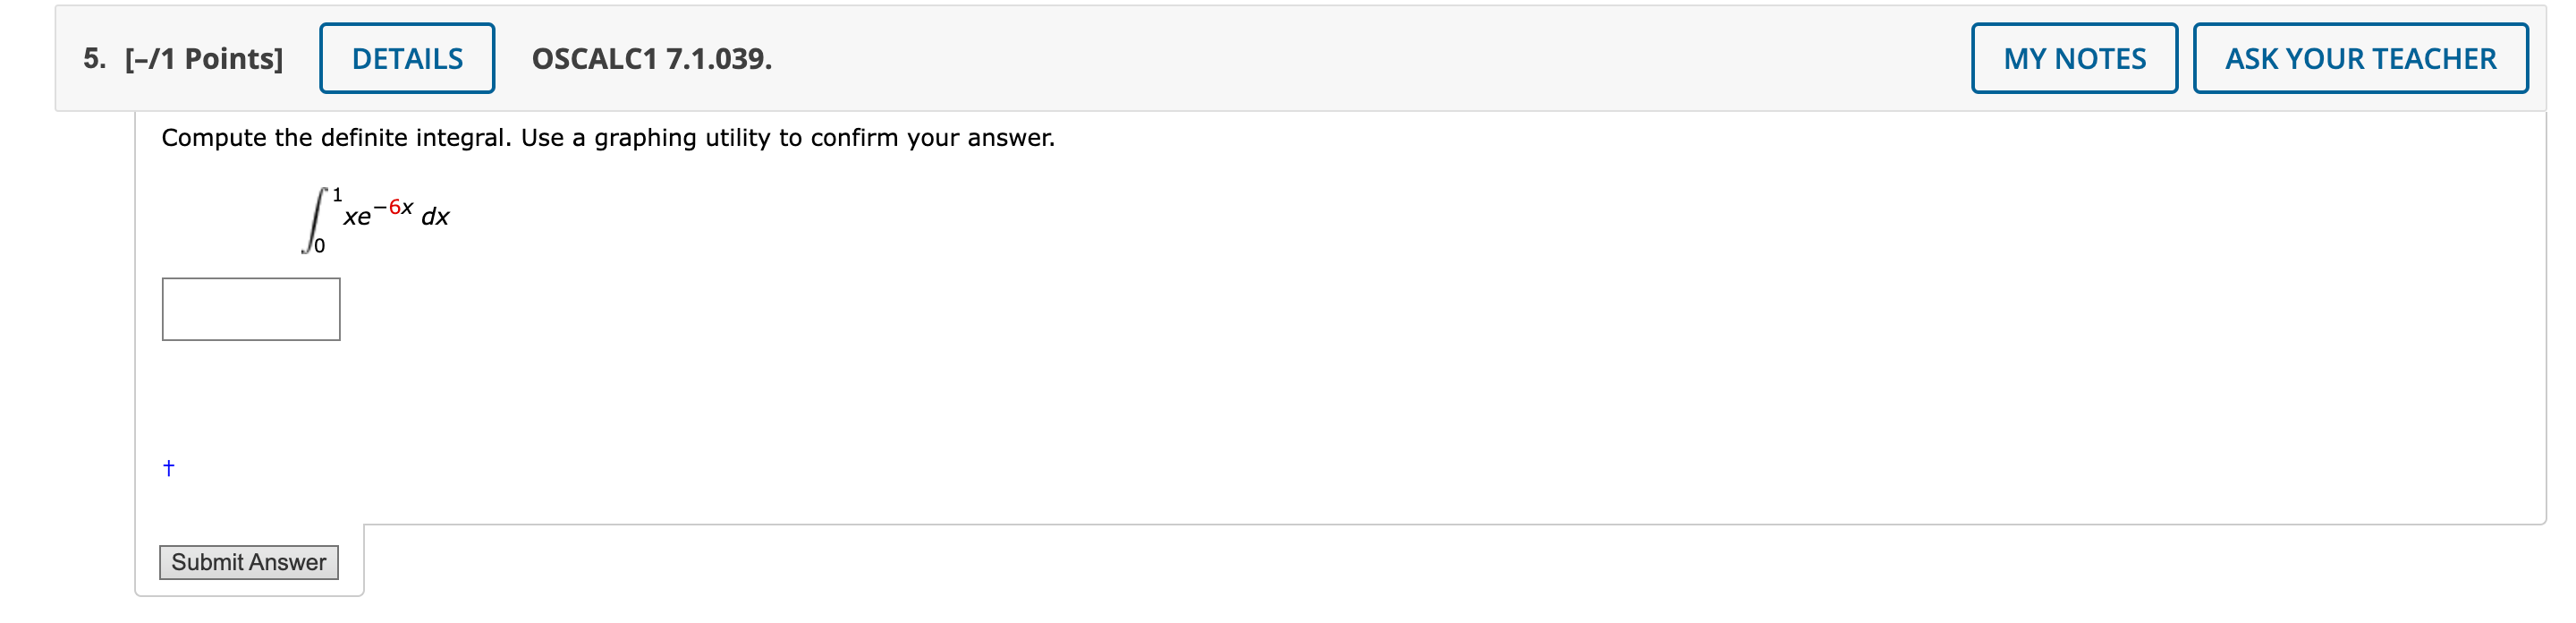Select the answer entry box before typing
The height and width of the screenshot is (623, 2576).
[250, 308]
